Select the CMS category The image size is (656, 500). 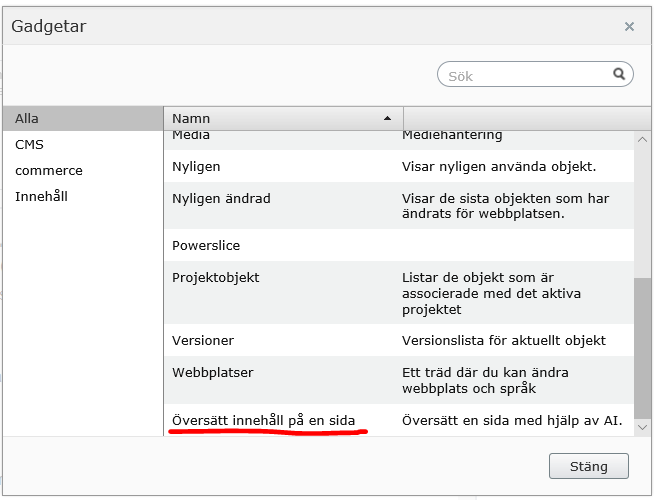29,144
